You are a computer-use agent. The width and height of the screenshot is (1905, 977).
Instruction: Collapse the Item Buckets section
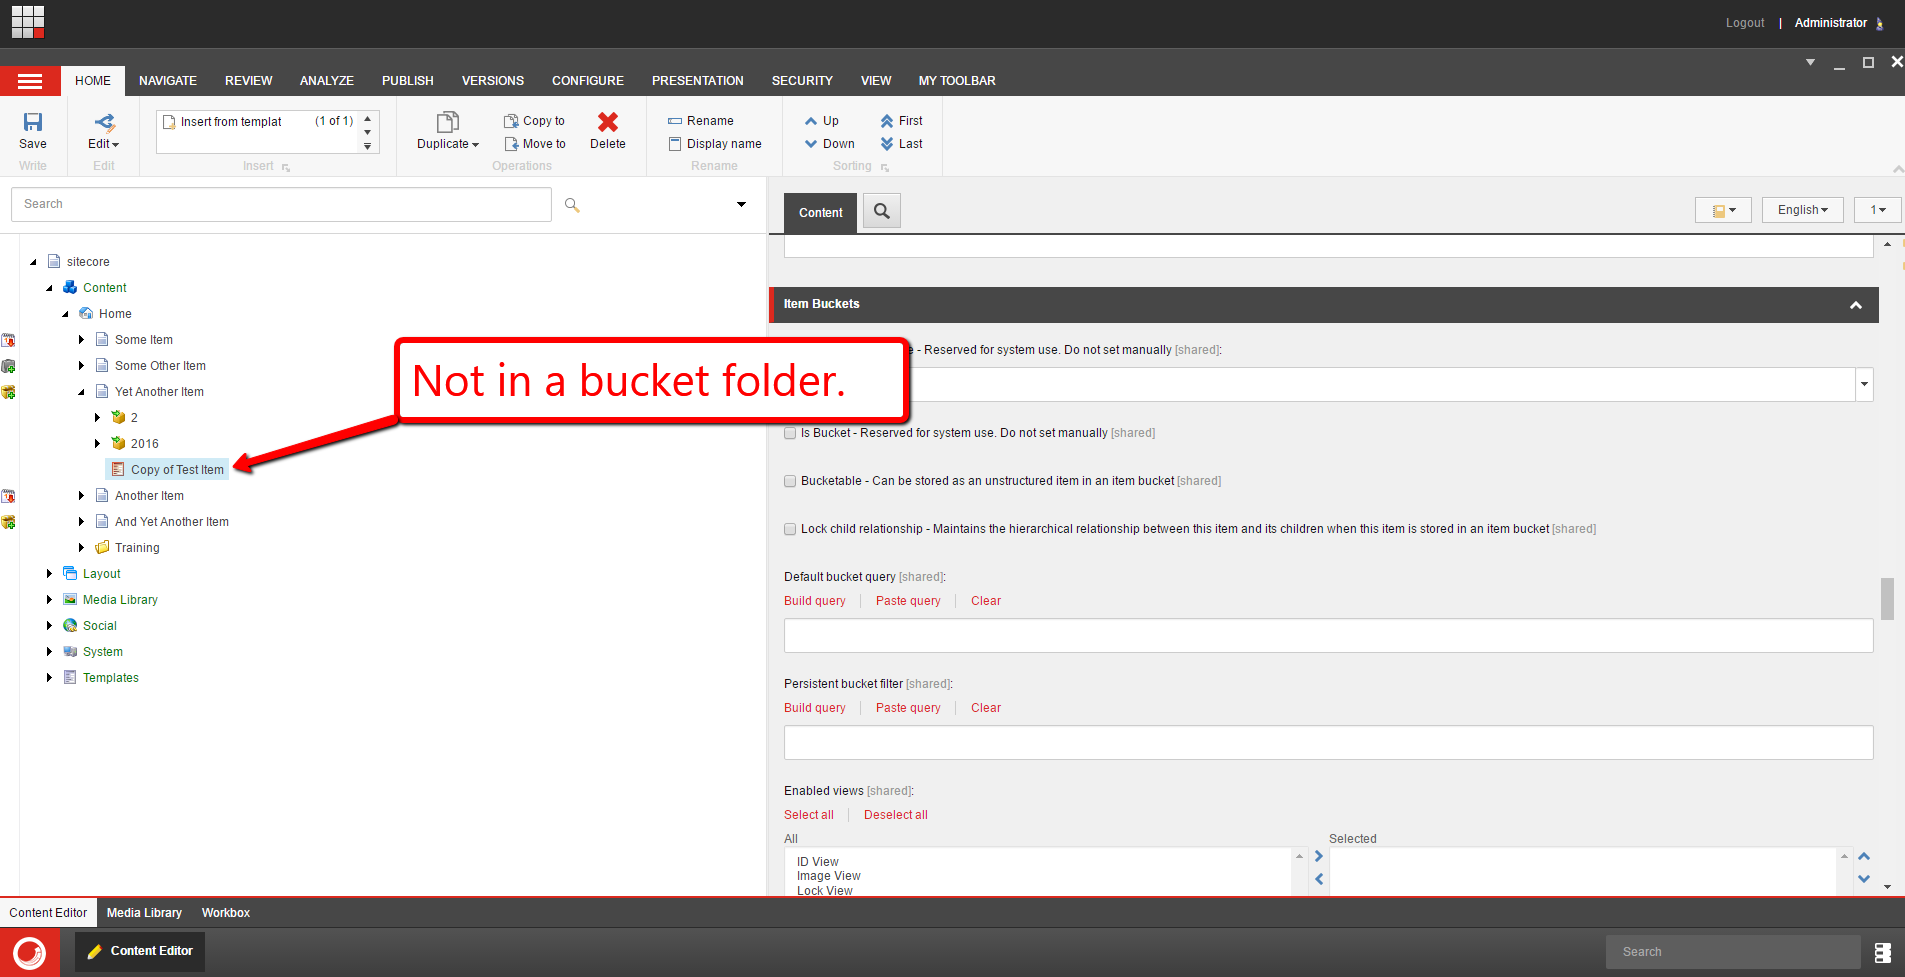1855,305
